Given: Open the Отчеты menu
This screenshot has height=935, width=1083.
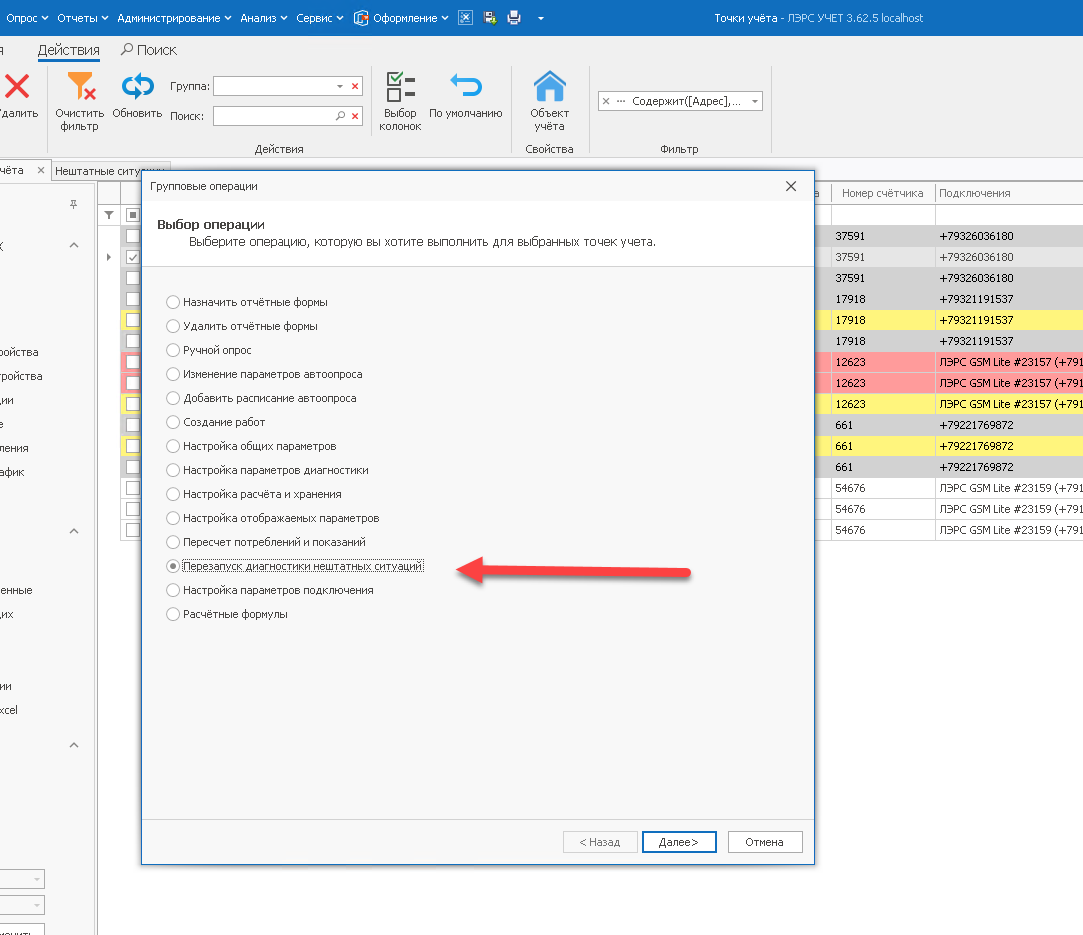Looking at the screenshot, I should (83, 18).
